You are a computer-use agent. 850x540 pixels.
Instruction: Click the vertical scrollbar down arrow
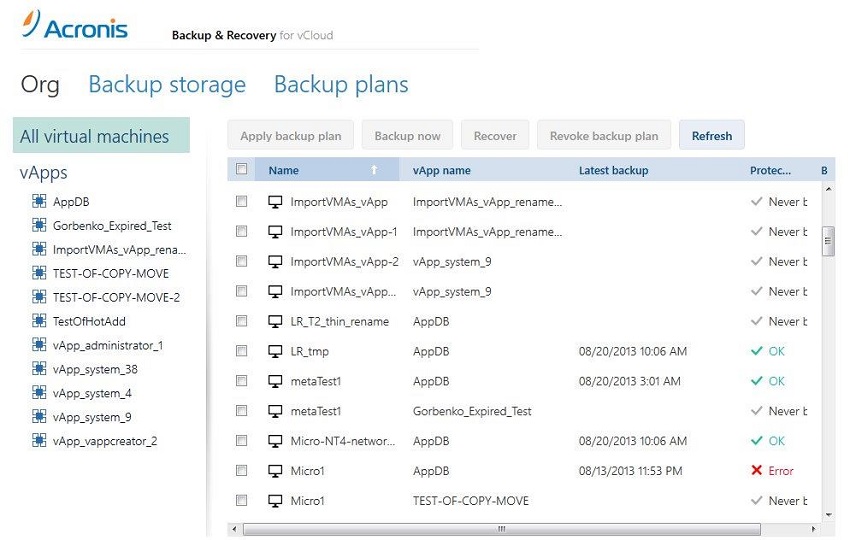(828, 515)
